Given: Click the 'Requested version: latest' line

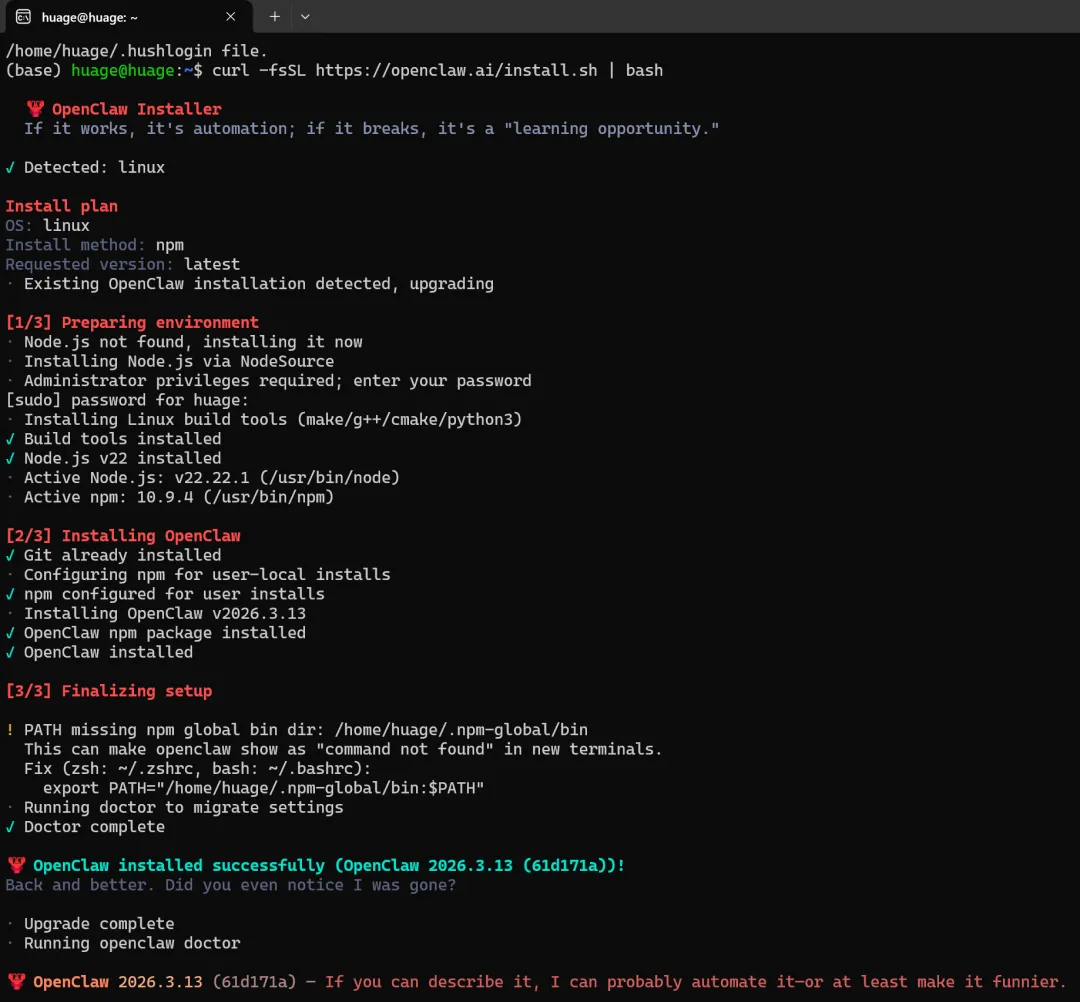Looking at the screenshot, I should [x=123, y=264].
